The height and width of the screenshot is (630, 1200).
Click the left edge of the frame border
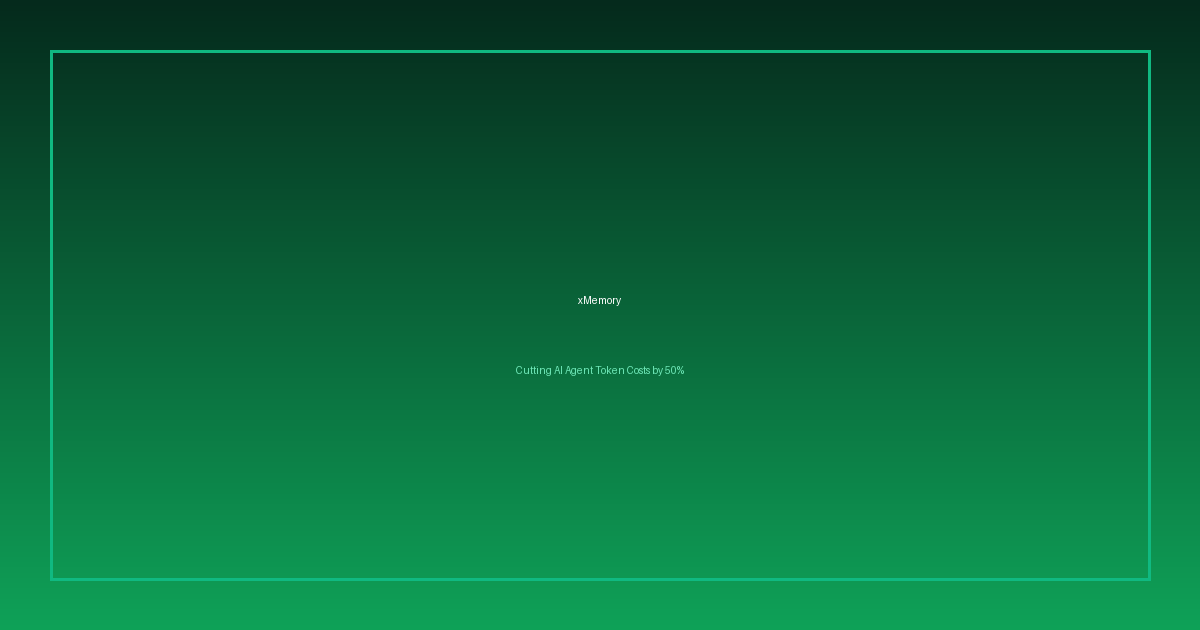(x=51, y=315)
